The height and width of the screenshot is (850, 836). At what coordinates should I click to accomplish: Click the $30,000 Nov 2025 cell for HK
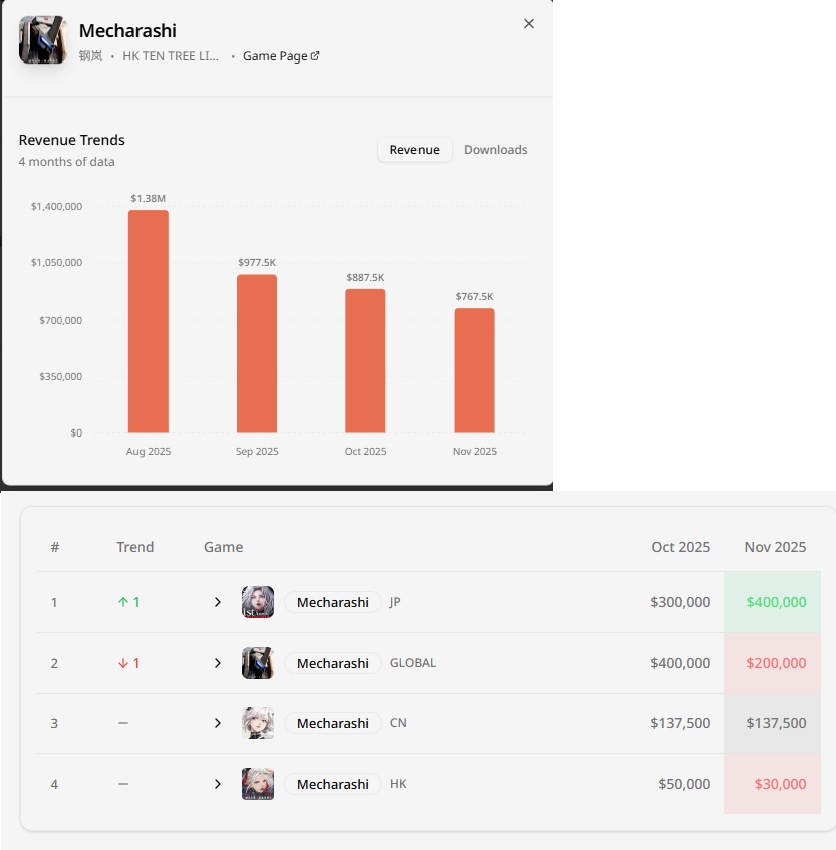[x=772, y=784]
